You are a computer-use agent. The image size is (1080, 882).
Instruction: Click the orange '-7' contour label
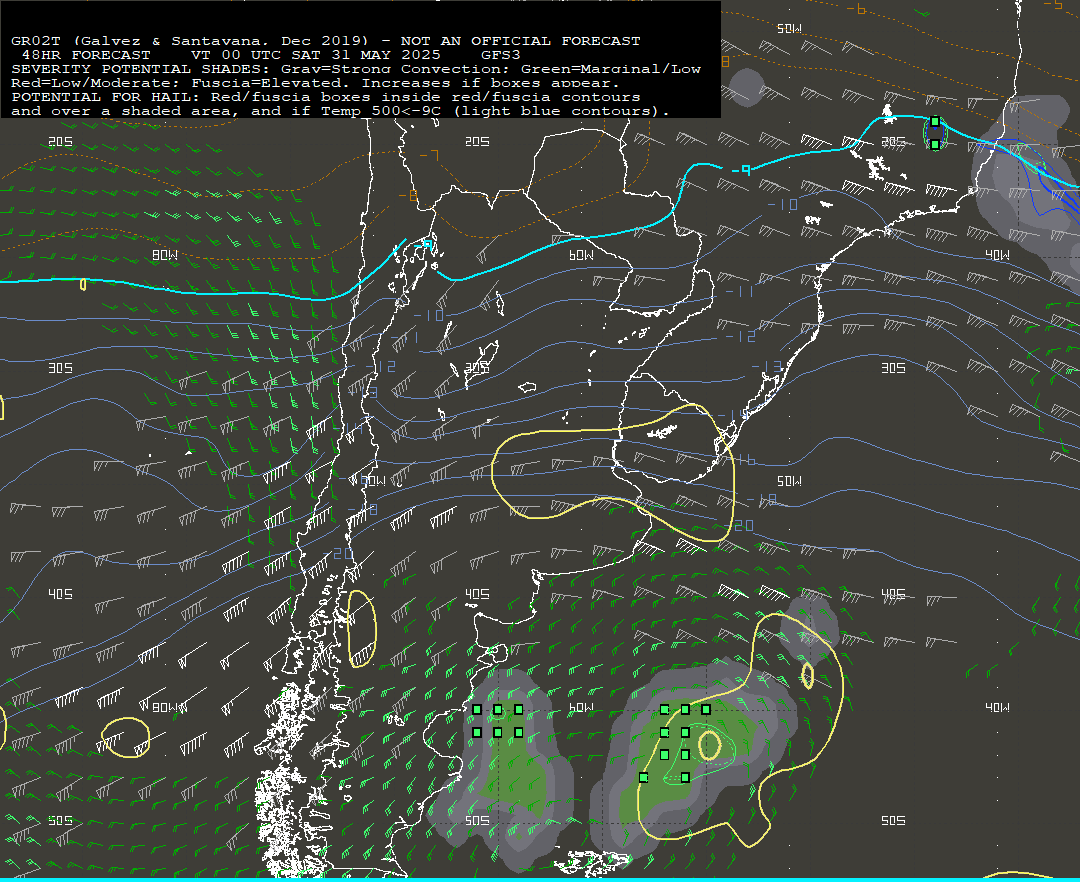(429, 155)
